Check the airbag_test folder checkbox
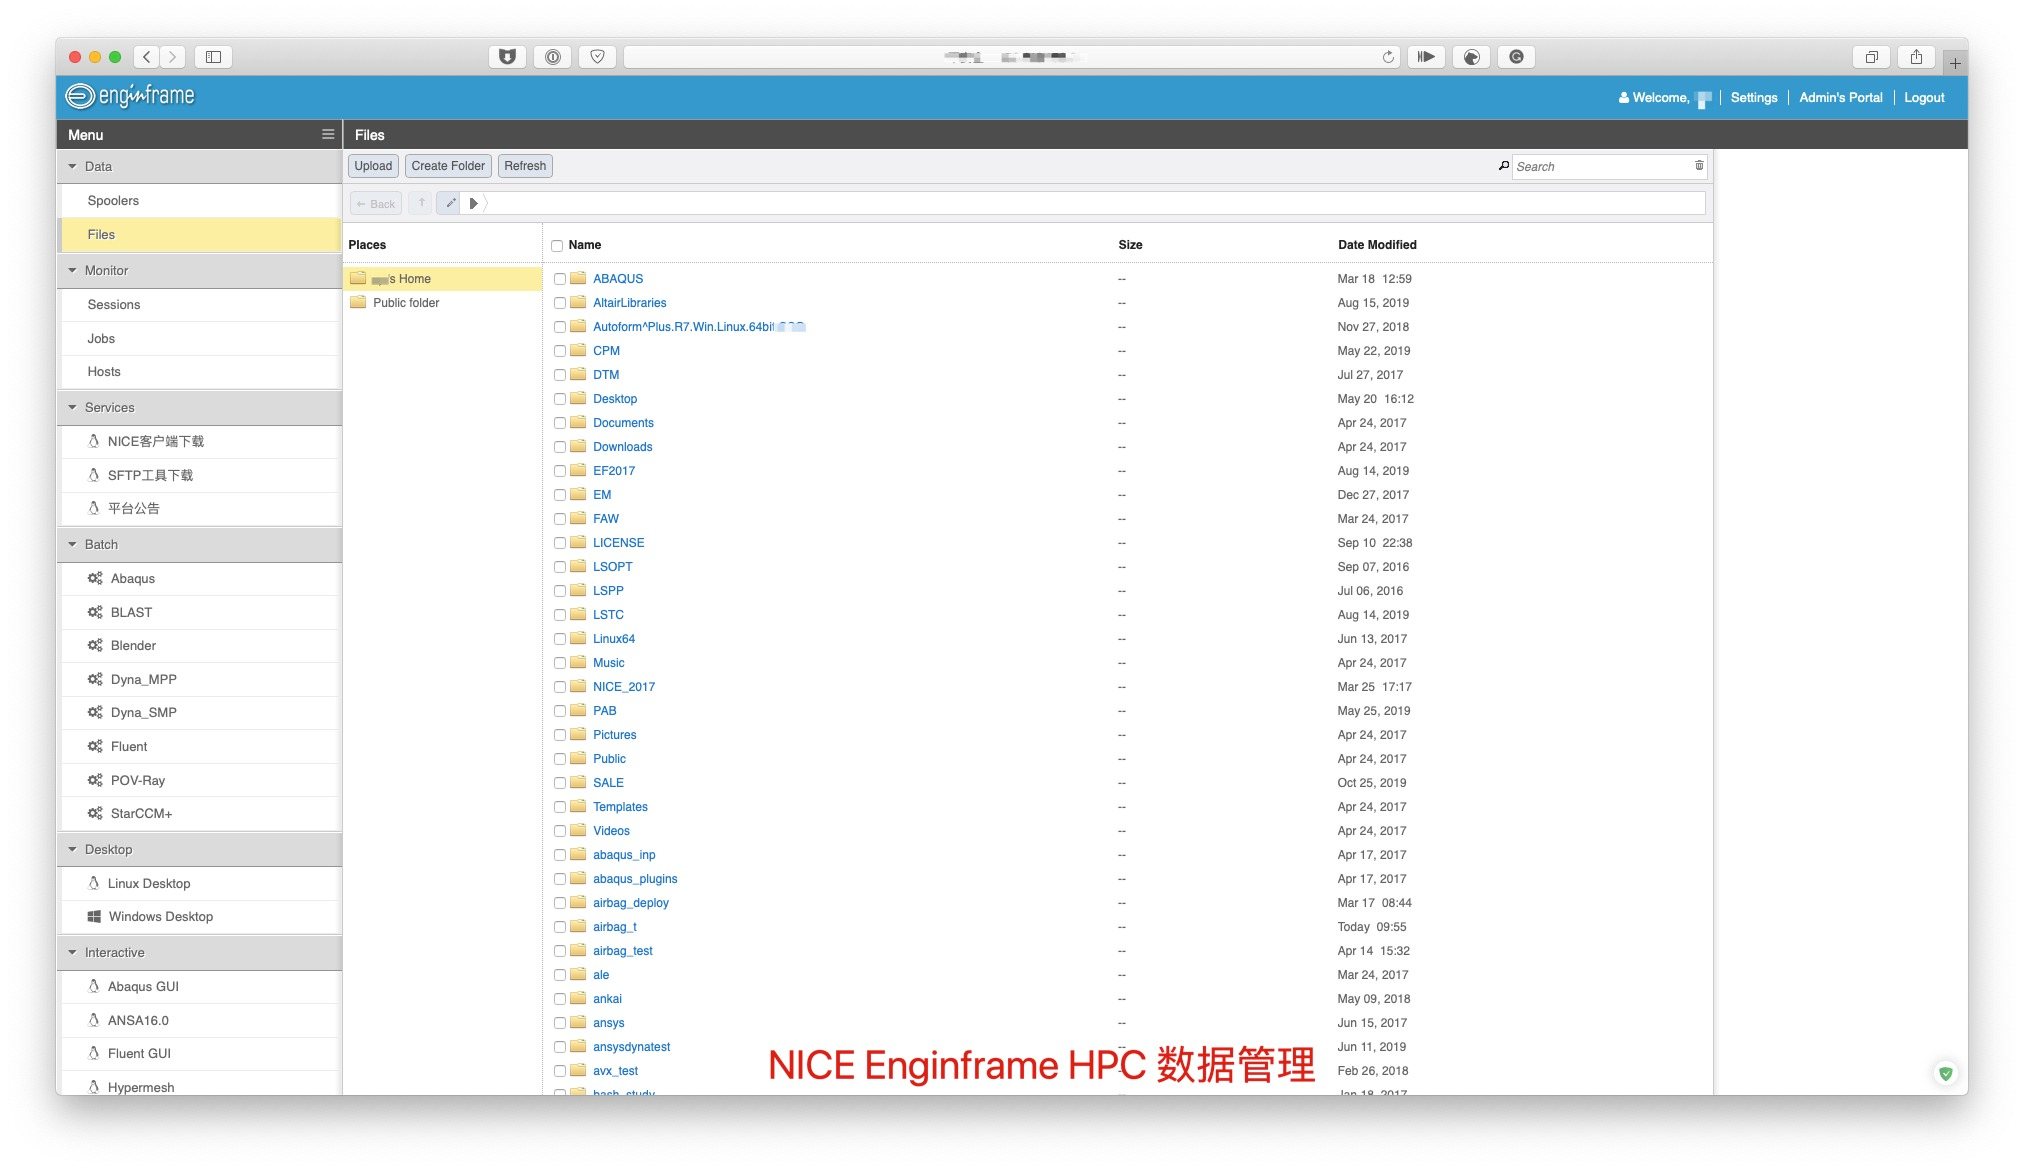This screenshot has width=2024, height=1169. (x=560, y=951)
